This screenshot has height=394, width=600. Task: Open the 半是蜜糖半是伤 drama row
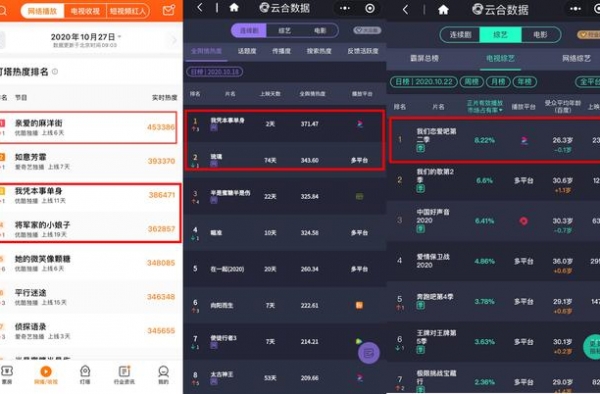coord(285,196)
